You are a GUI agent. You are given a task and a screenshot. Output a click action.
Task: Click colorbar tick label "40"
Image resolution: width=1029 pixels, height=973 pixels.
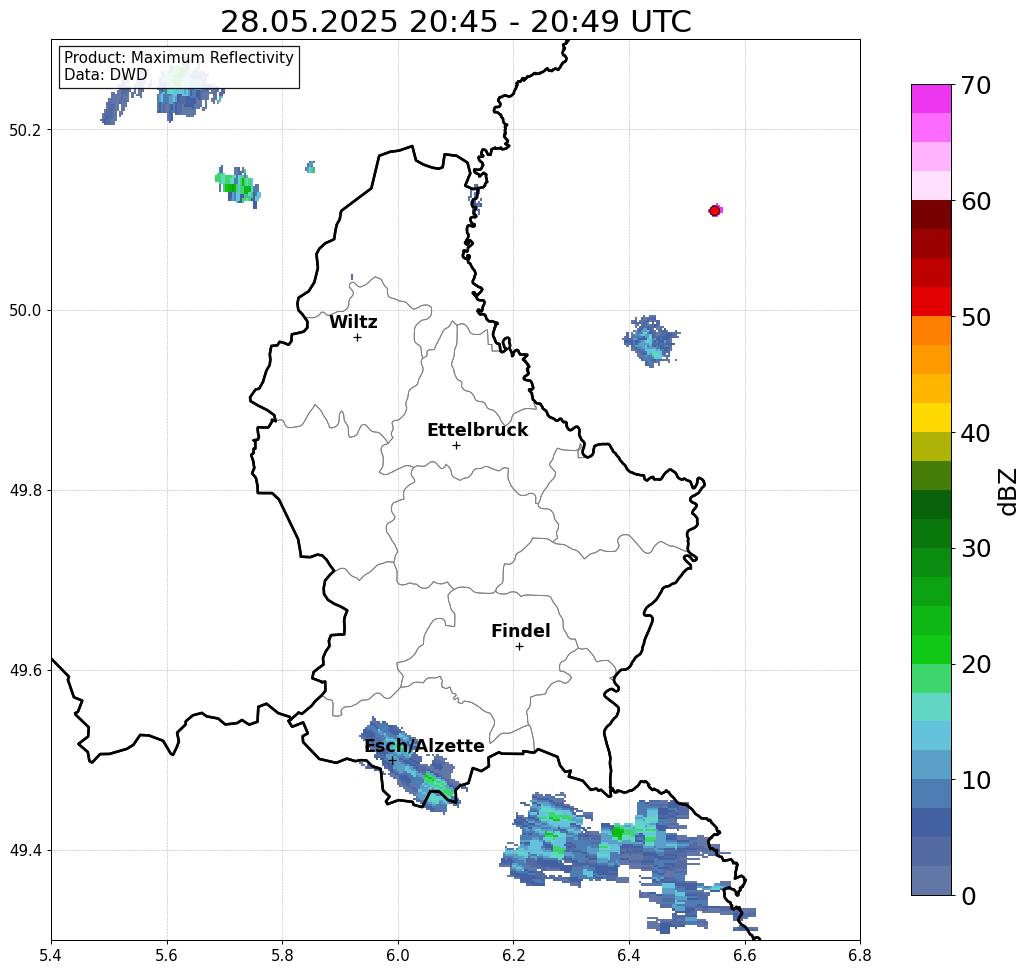pyautogui.click(x=976, y=433)
